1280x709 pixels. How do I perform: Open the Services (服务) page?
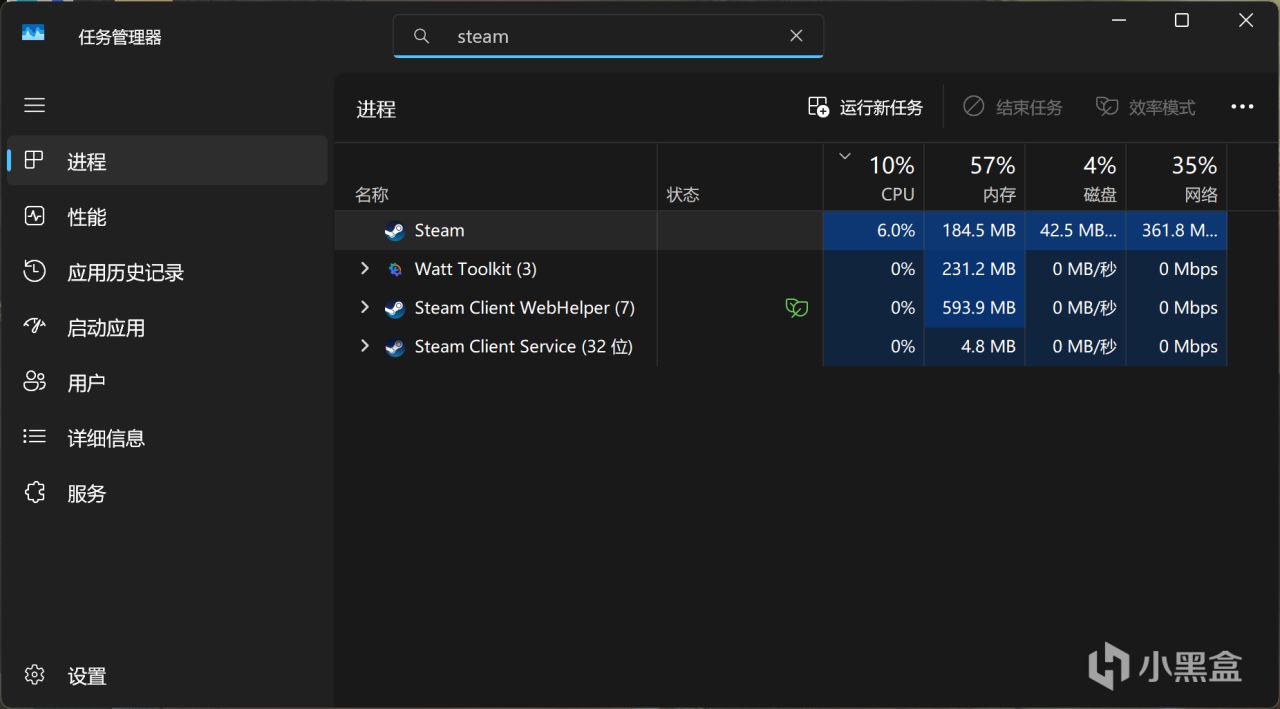pyautogui.click(x=86, y=493)
